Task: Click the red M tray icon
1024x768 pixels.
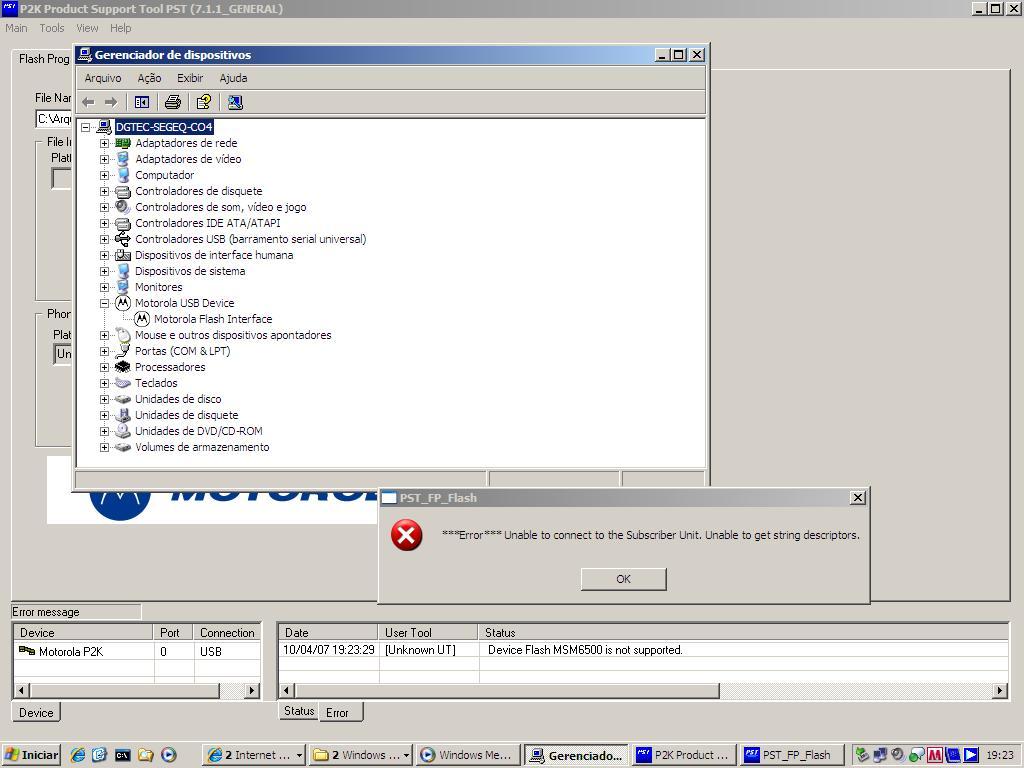Action: click(935, 755)
